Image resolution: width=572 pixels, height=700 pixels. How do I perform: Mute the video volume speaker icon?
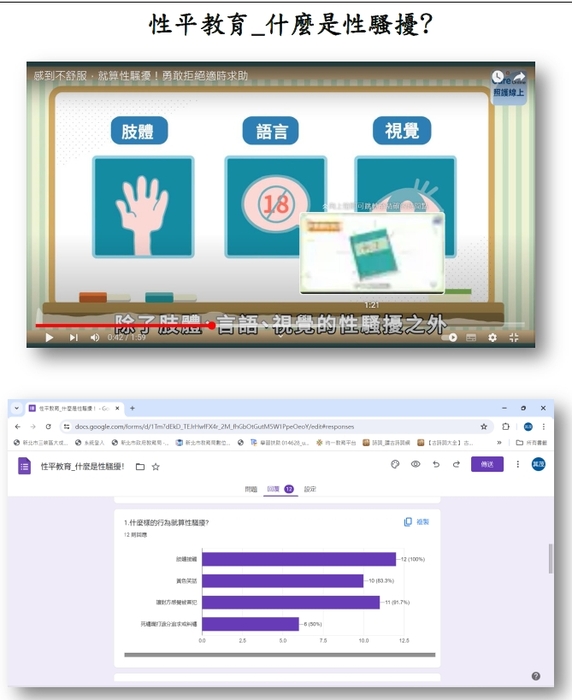tap(95, 338)
